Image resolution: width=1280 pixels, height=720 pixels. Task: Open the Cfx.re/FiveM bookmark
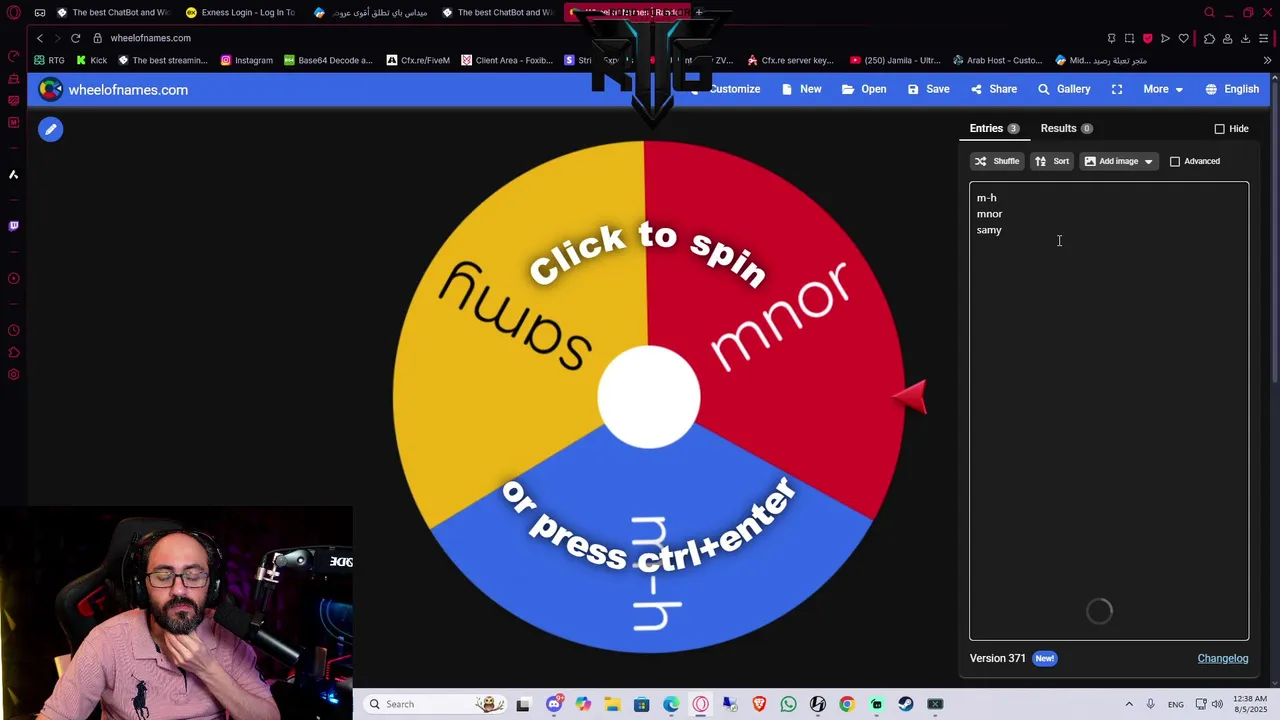(418, 60)
